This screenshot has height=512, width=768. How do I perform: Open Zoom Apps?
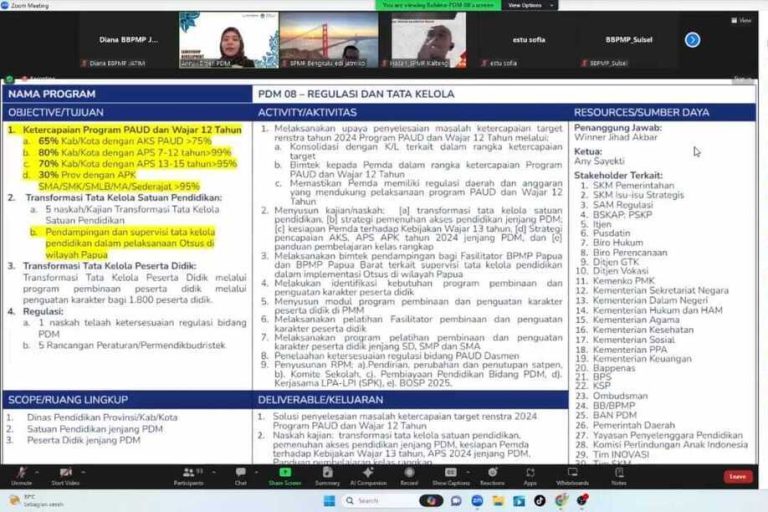point(530,475)
